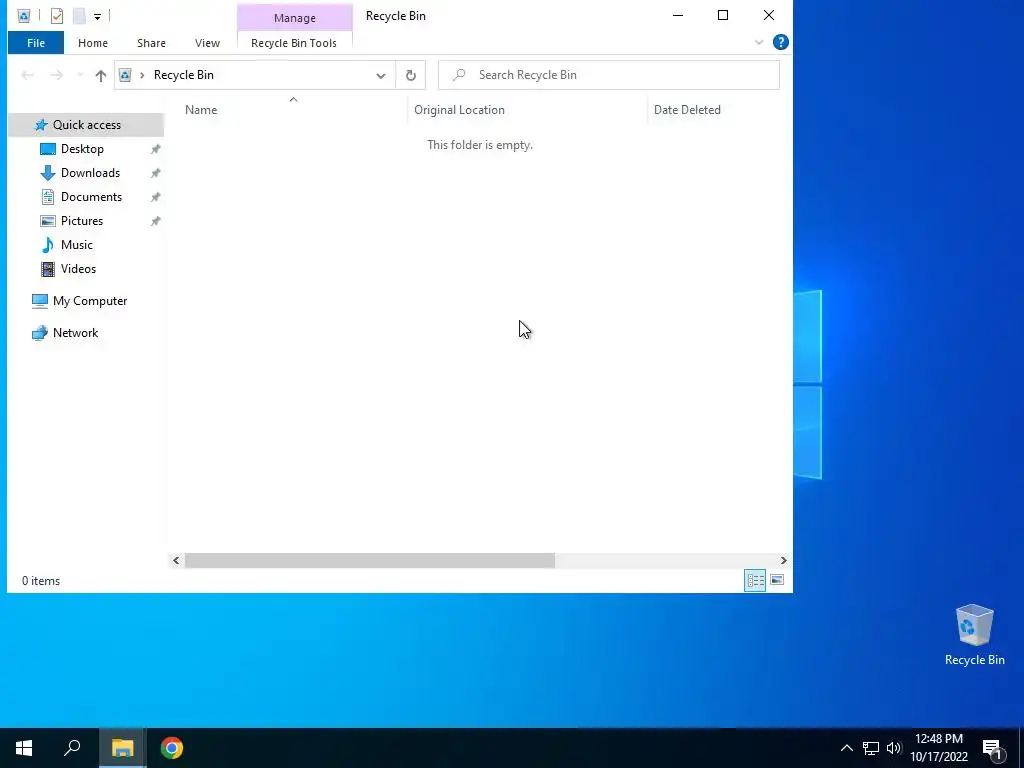Click the Manage contextual tab
Screen dimensions: 1024x768
[295, 18]
